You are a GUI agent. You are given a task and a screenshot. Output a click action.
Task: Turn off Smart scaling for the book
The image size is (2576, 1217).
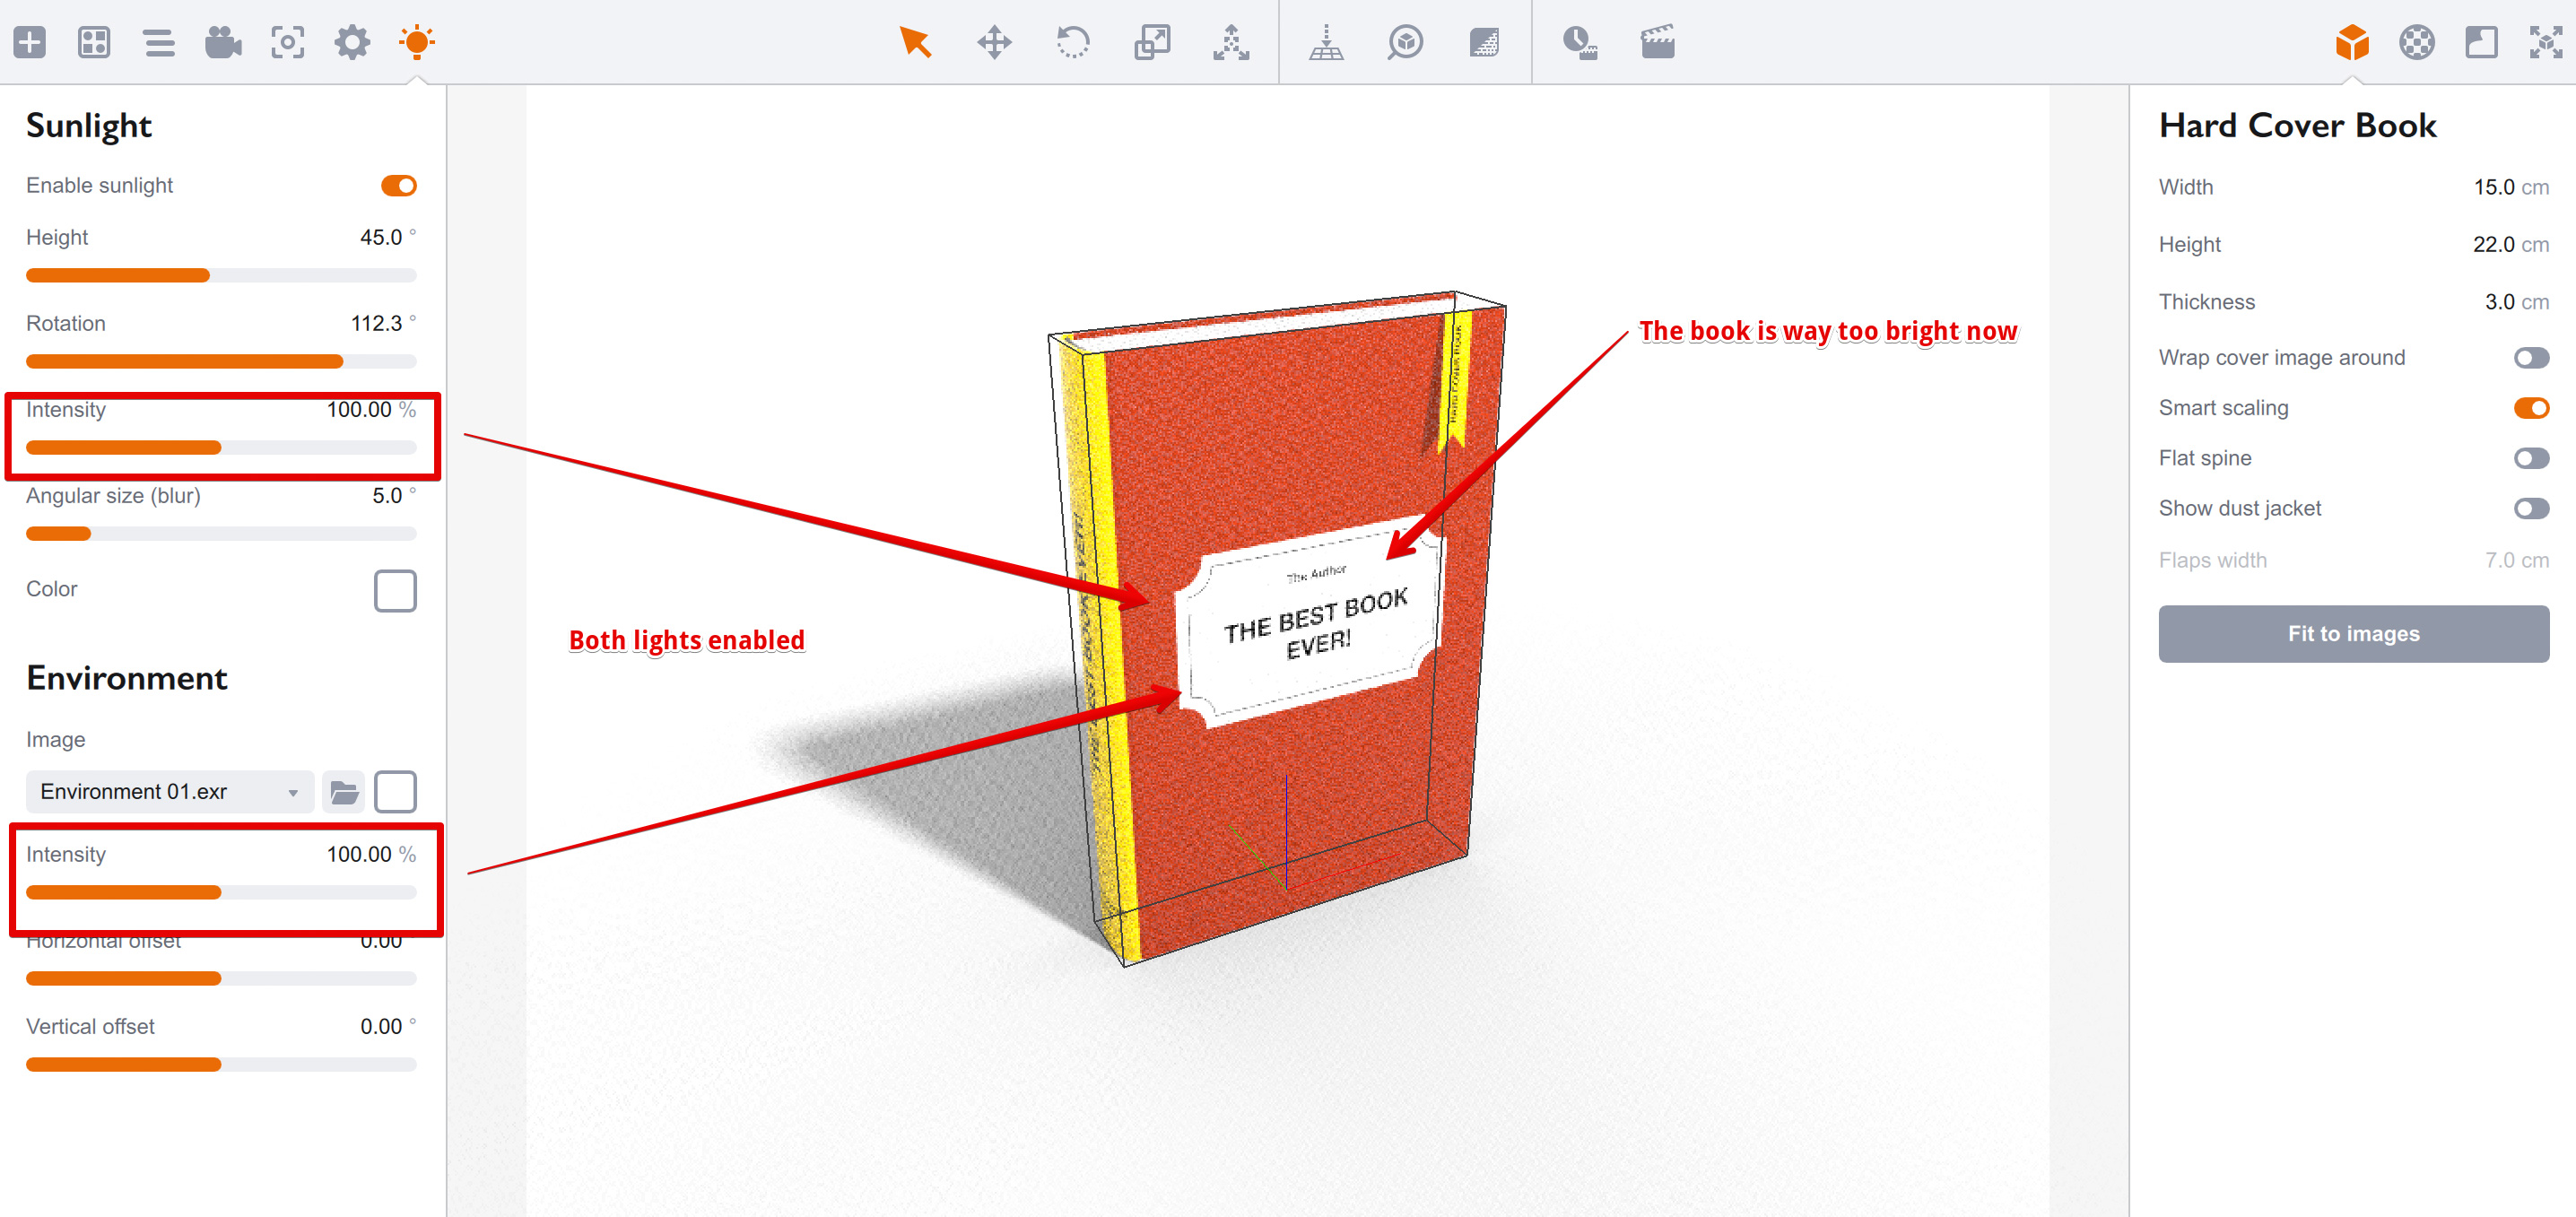pyautogui.click(x=2531, y=407)
